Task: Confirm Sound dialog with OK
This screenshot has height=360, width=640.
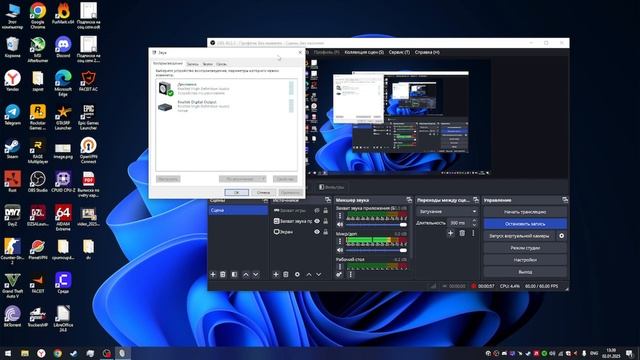Action: point(236,192)
